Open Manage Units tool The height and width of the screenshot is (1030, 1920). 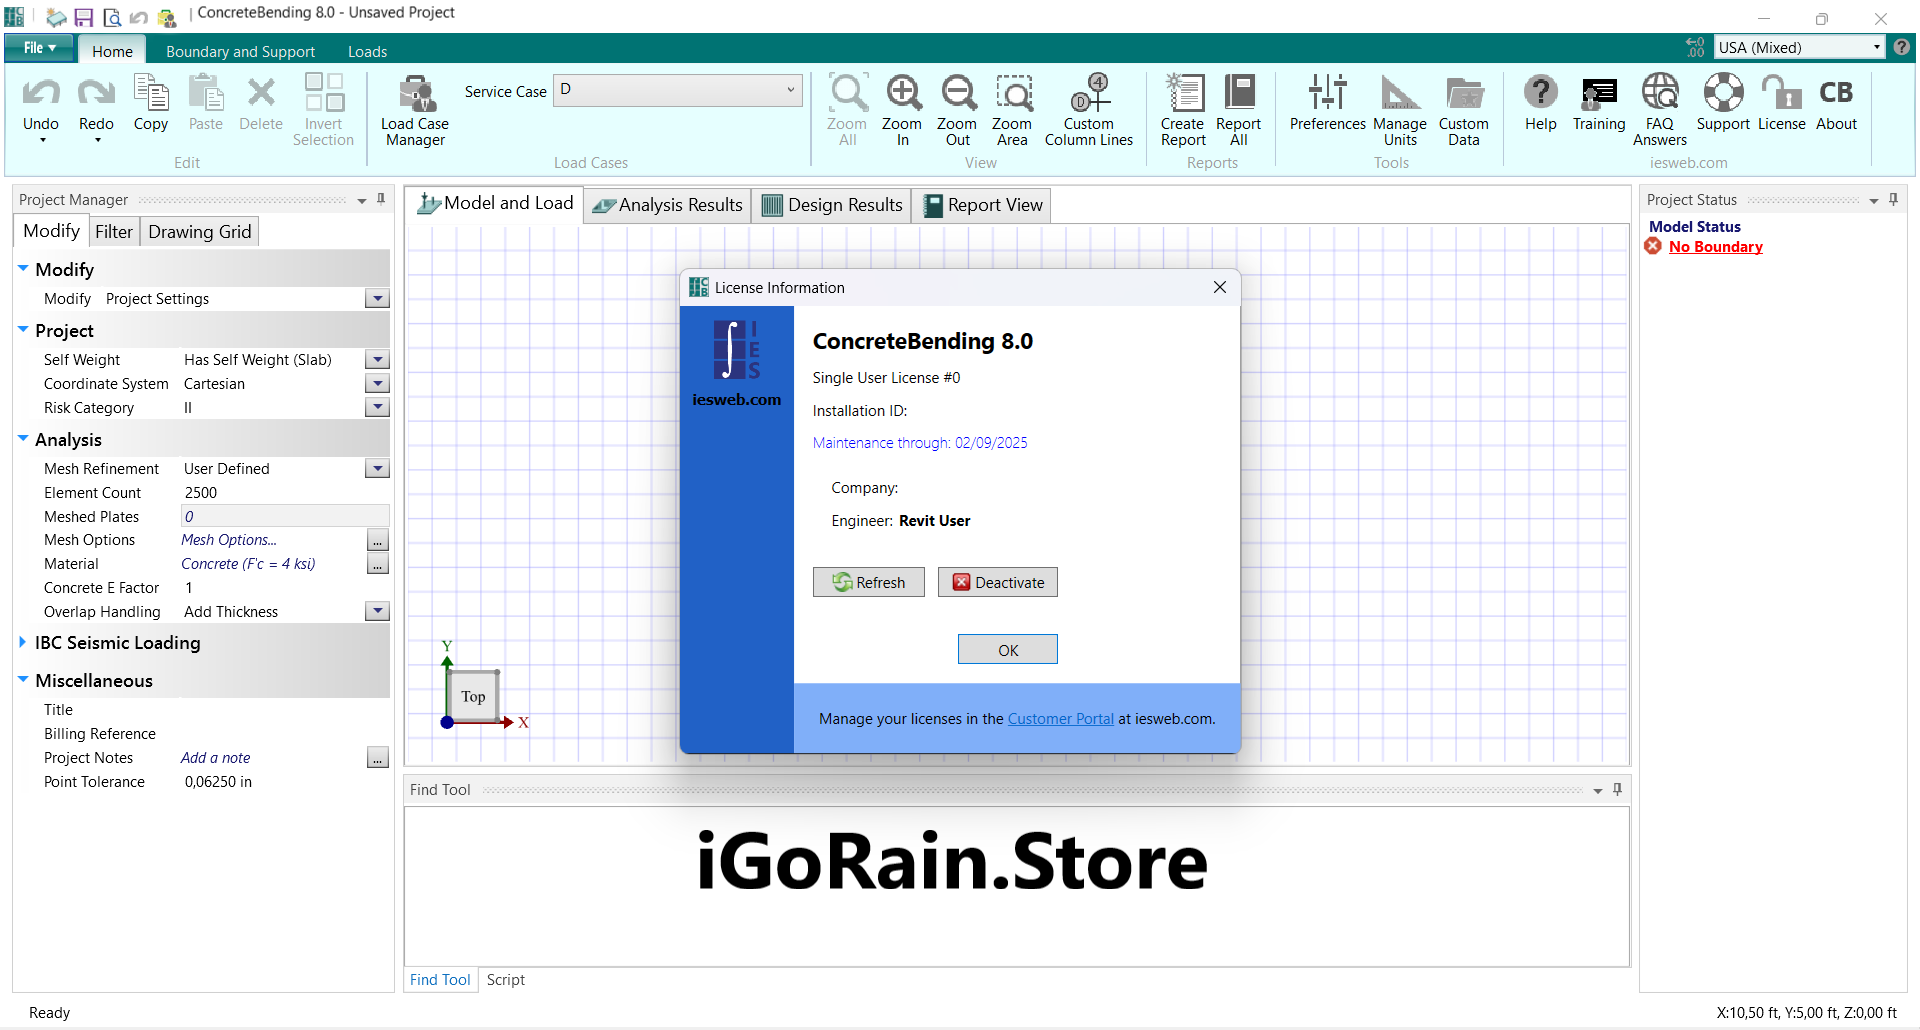[x=1399, y=110]
